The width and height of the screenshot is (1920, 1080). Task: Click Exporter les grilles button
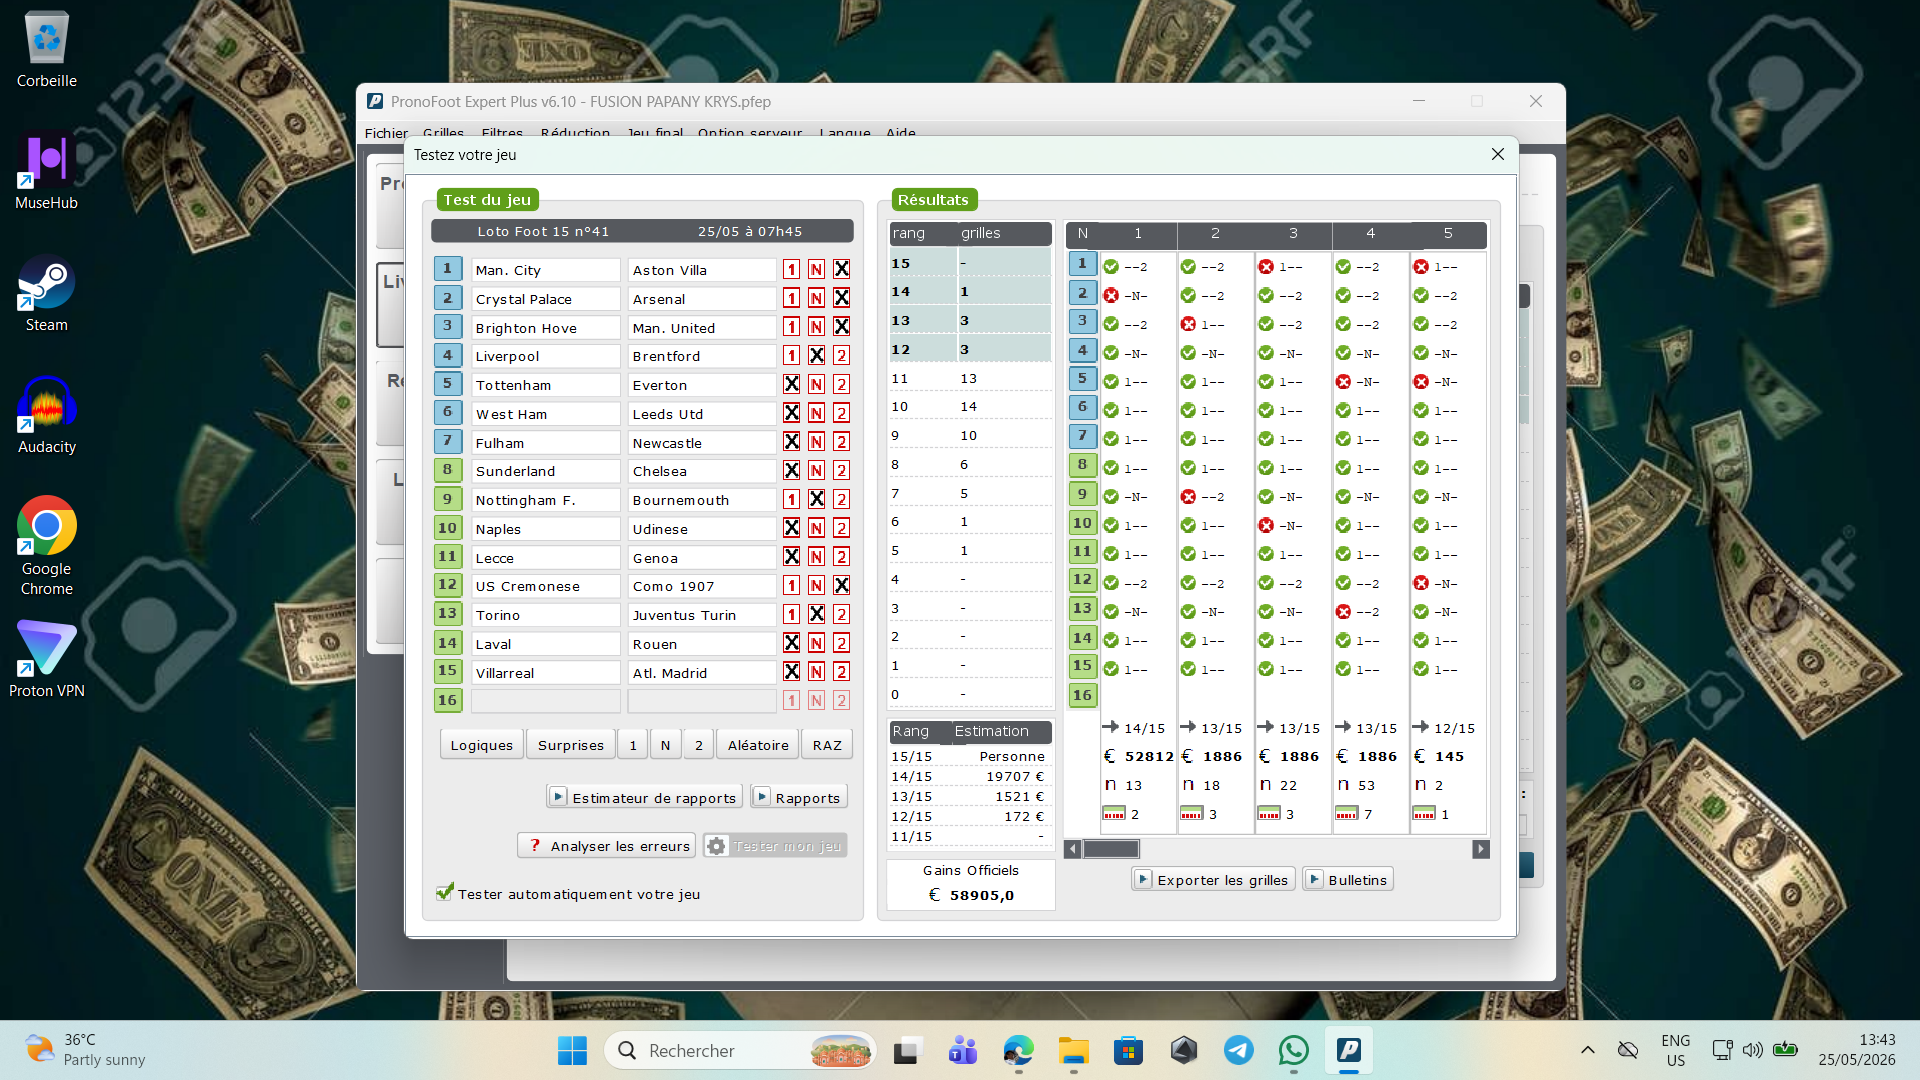pyautogui.click(x=1213, y=879)
